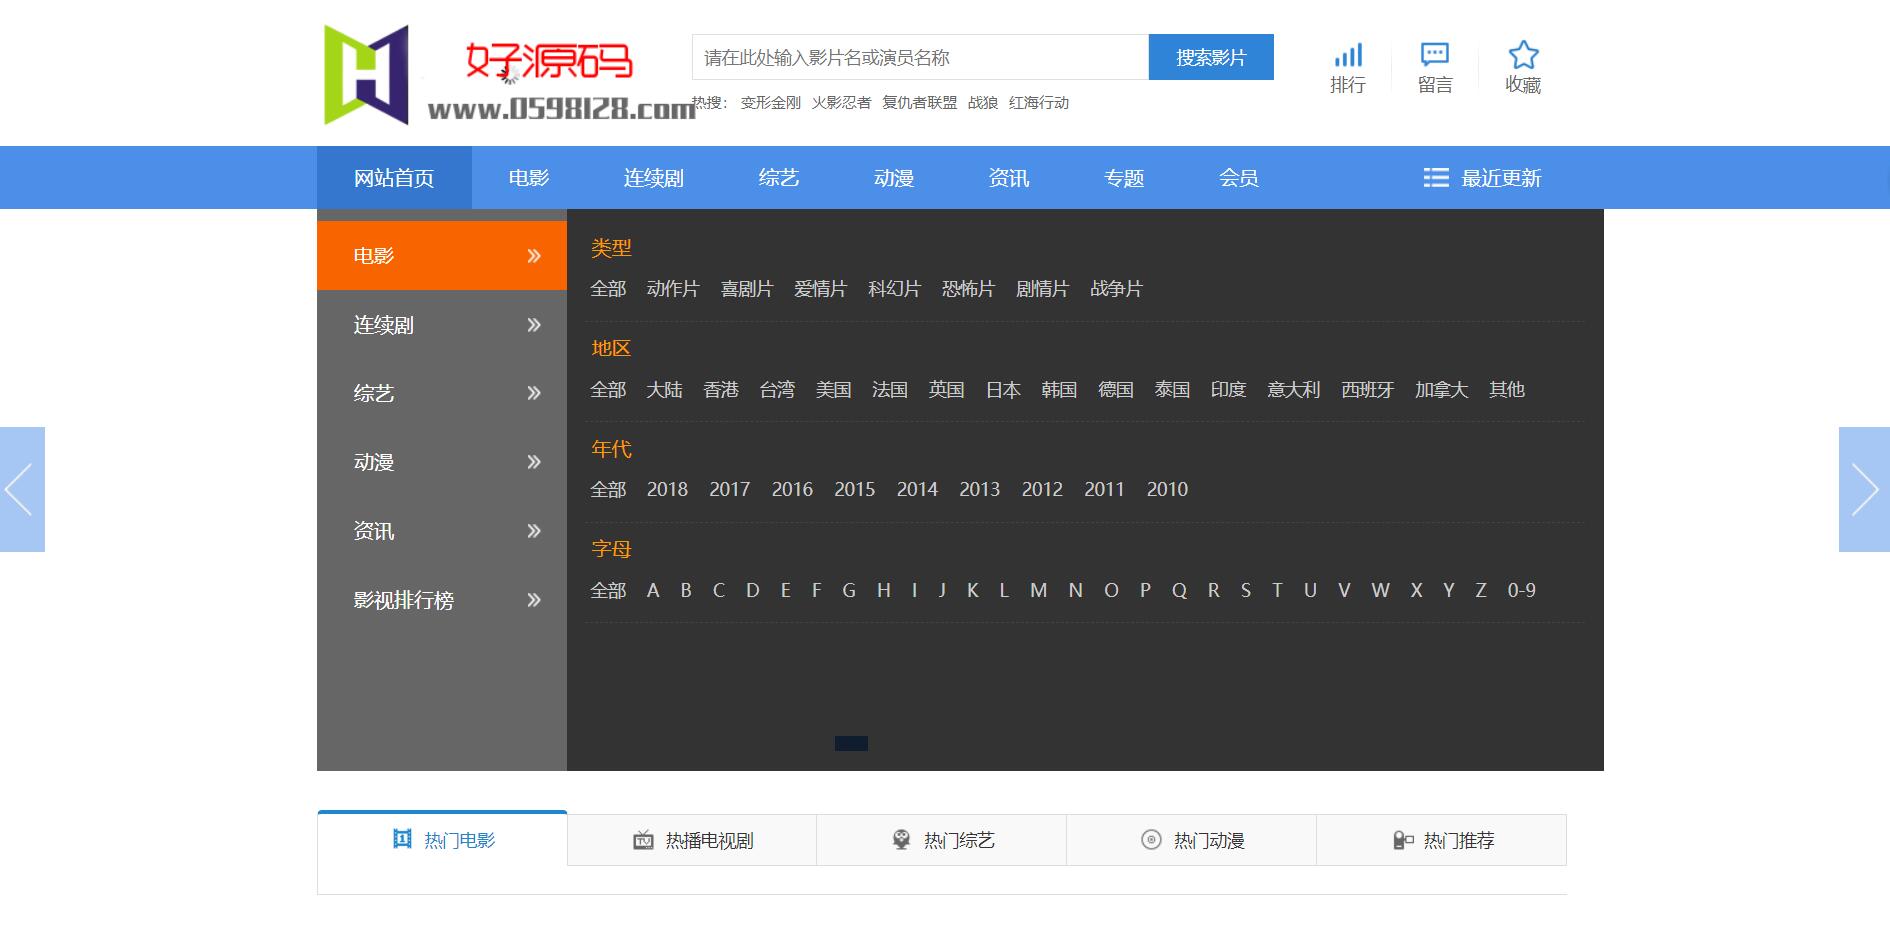Click hot search link 火影忍者

841,103
